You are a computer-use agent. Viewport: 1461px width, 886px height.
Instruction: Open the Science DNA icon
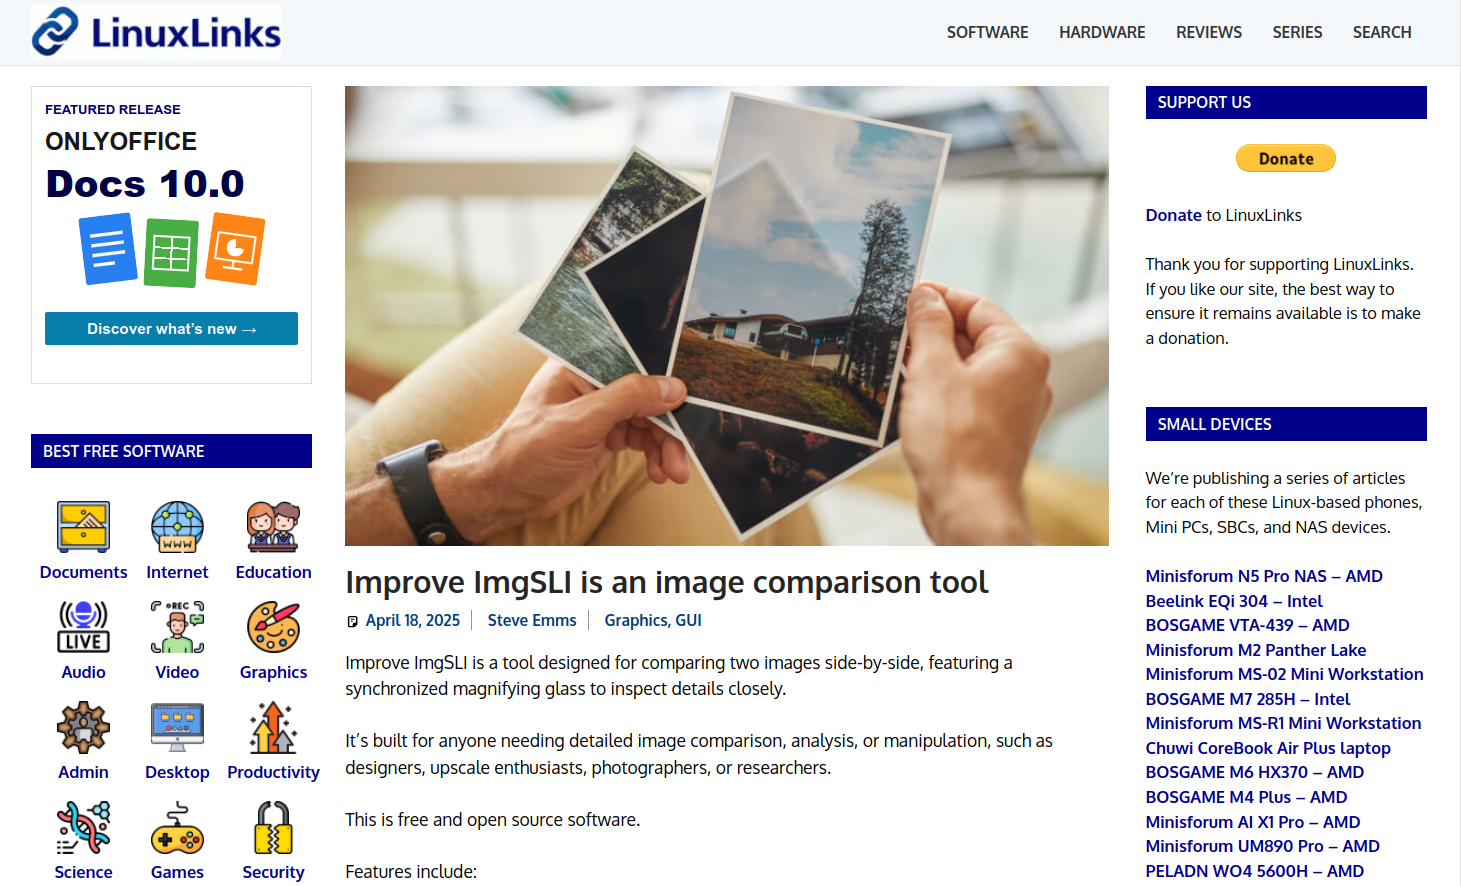coord(84,827)
